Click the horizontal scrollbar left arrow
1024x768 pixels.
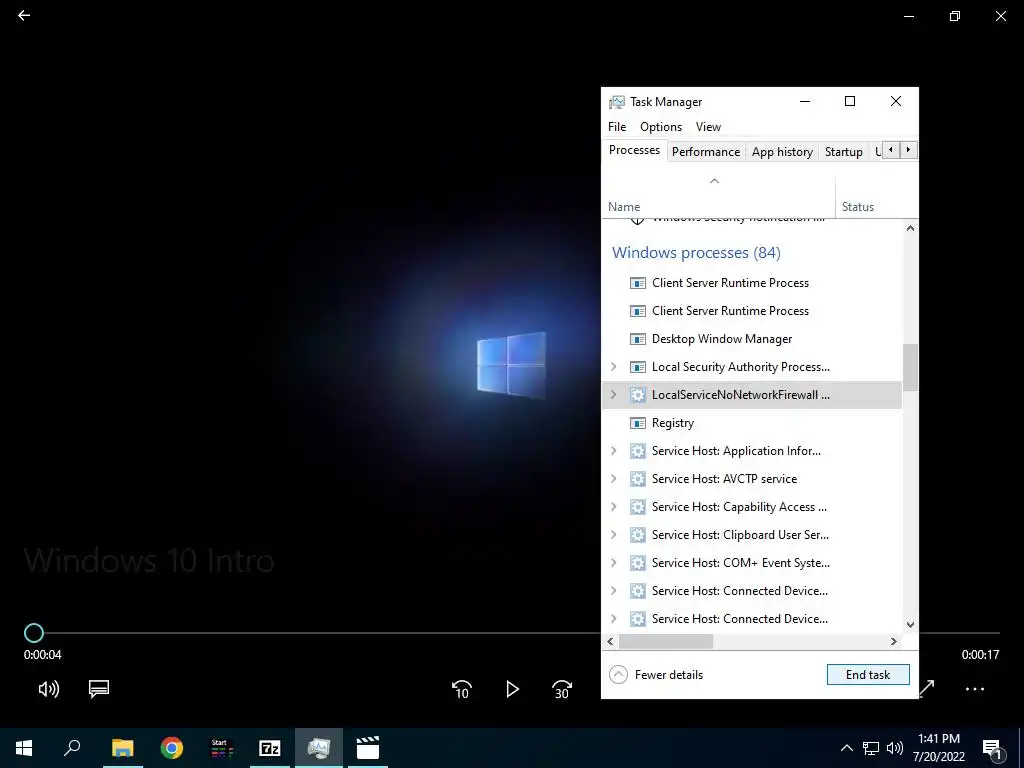point(610,642)
